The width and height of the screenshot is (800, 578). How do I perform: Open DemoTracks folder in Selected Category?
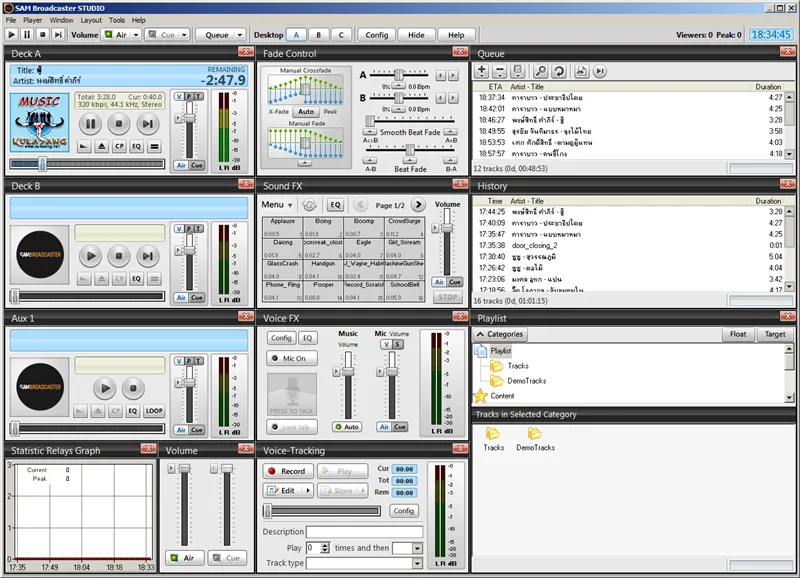[535, 439]
